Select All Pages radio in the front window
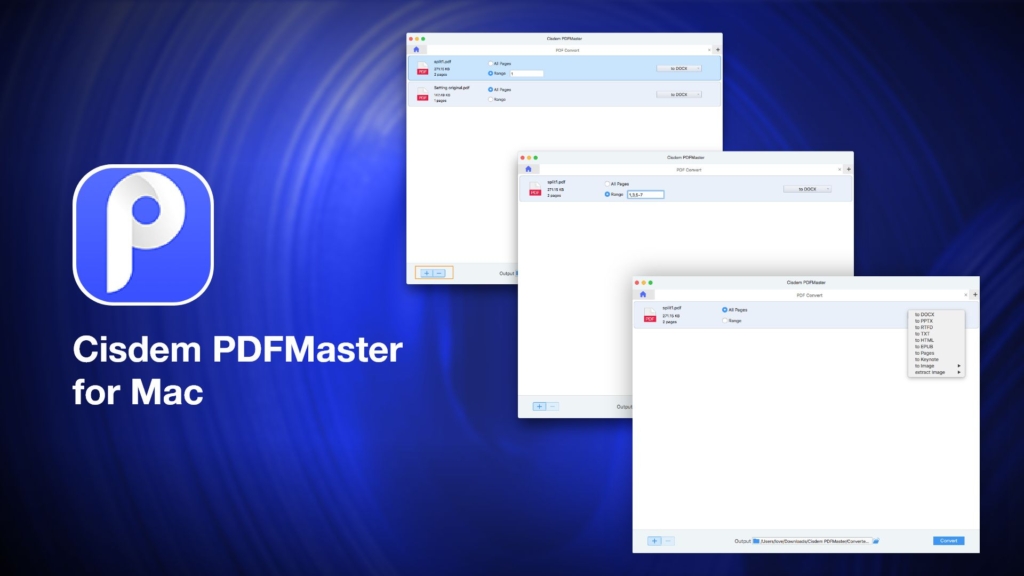 [x=724, y=310]
